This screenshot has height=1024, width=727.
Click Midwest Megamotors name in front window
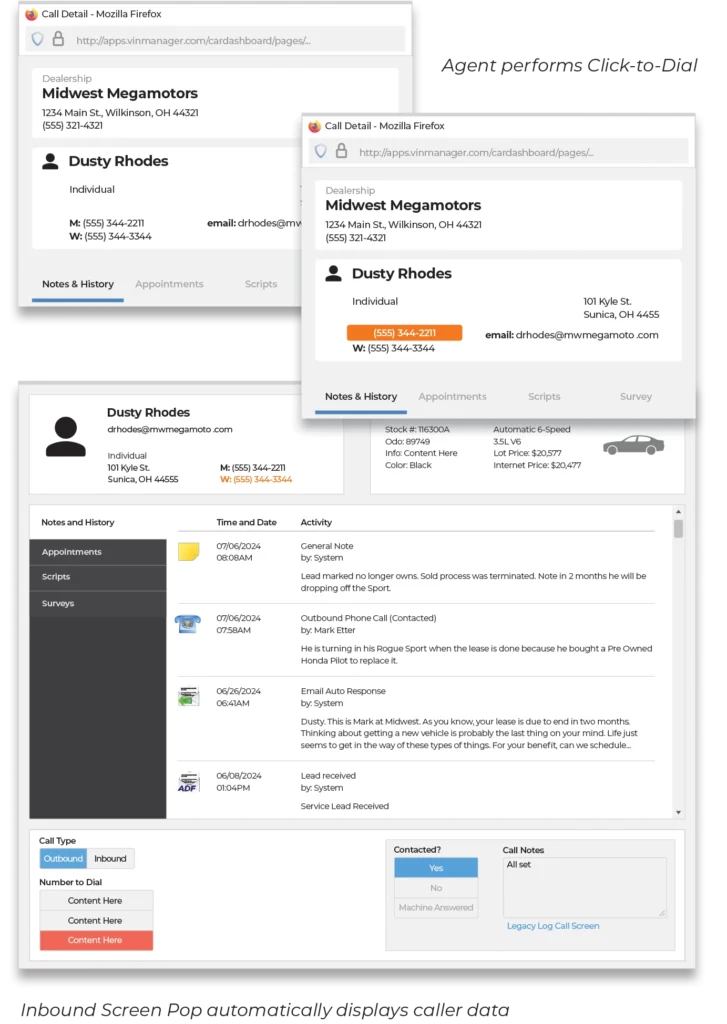(x=403, y=205)
